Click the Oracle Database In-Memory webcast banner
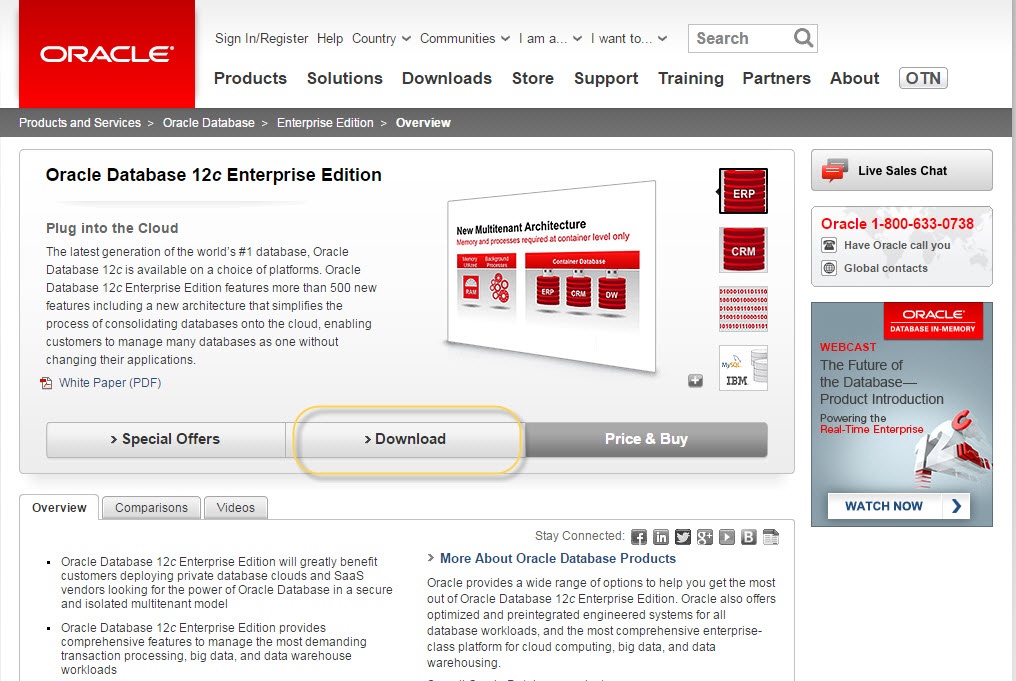The image size is (1016, 681). click(x=901, y=415)
